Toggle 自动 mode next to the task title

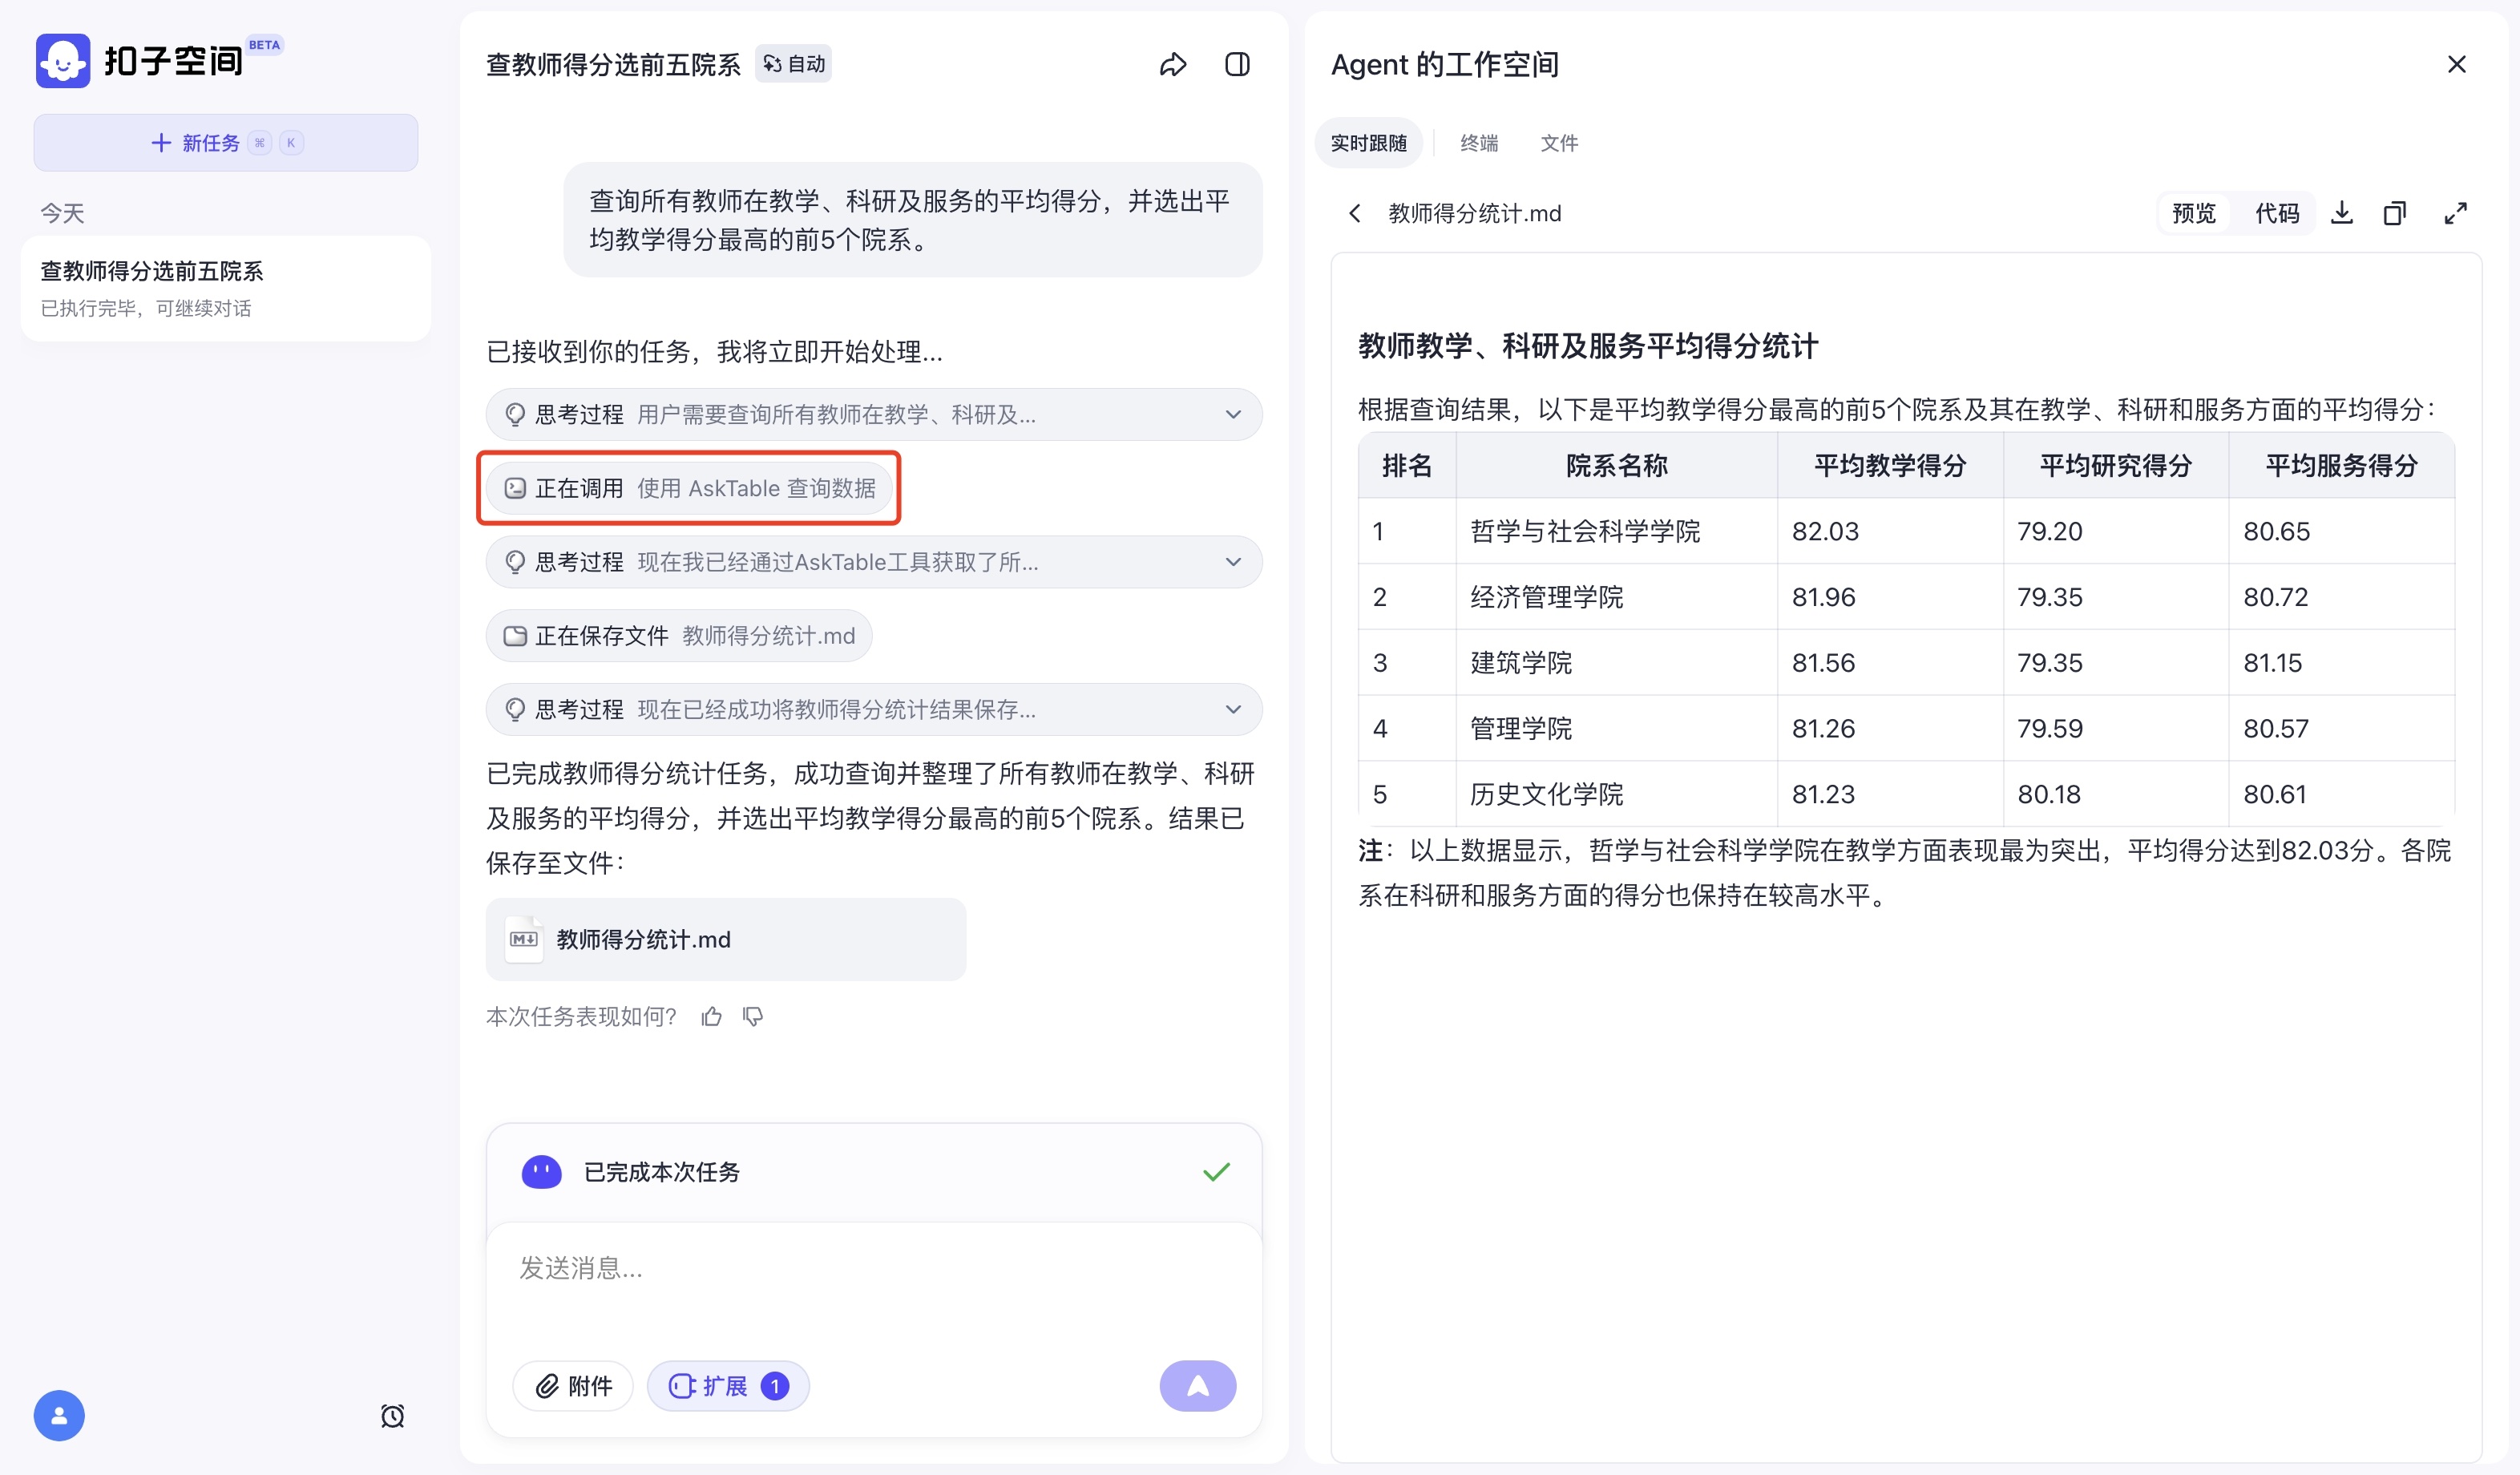[x=793, y=63]
